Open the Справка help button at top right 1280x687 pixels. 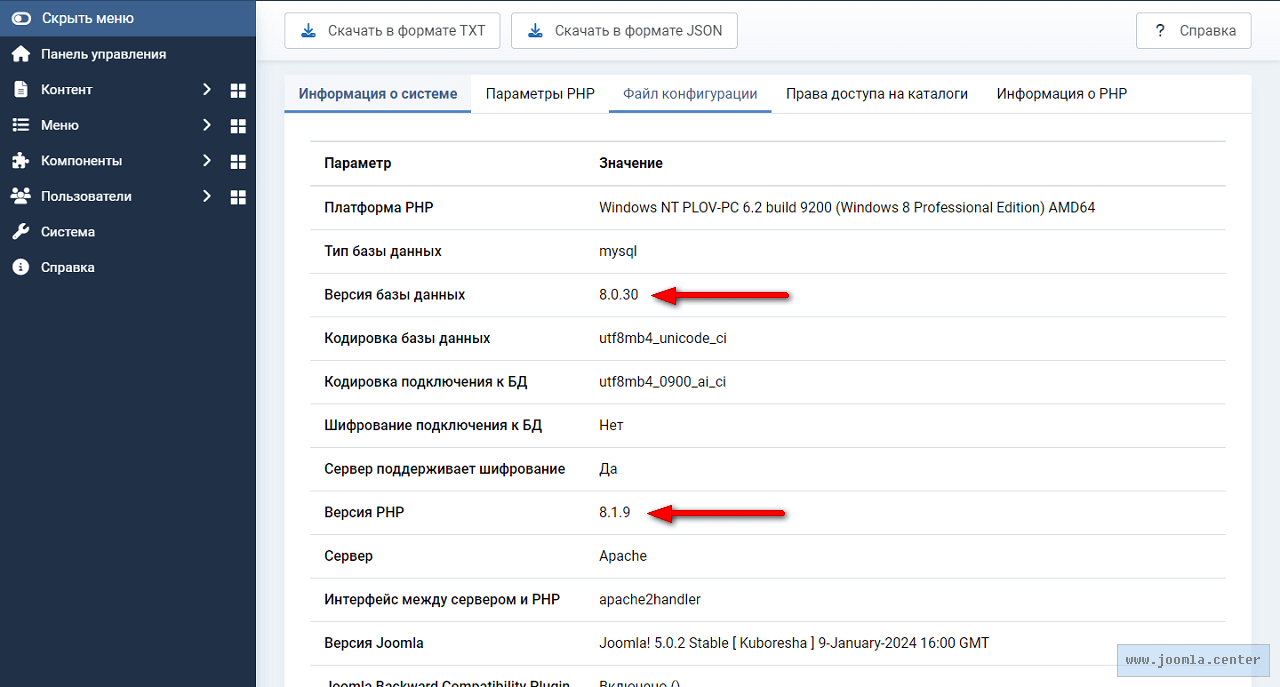pos(1193,31)
